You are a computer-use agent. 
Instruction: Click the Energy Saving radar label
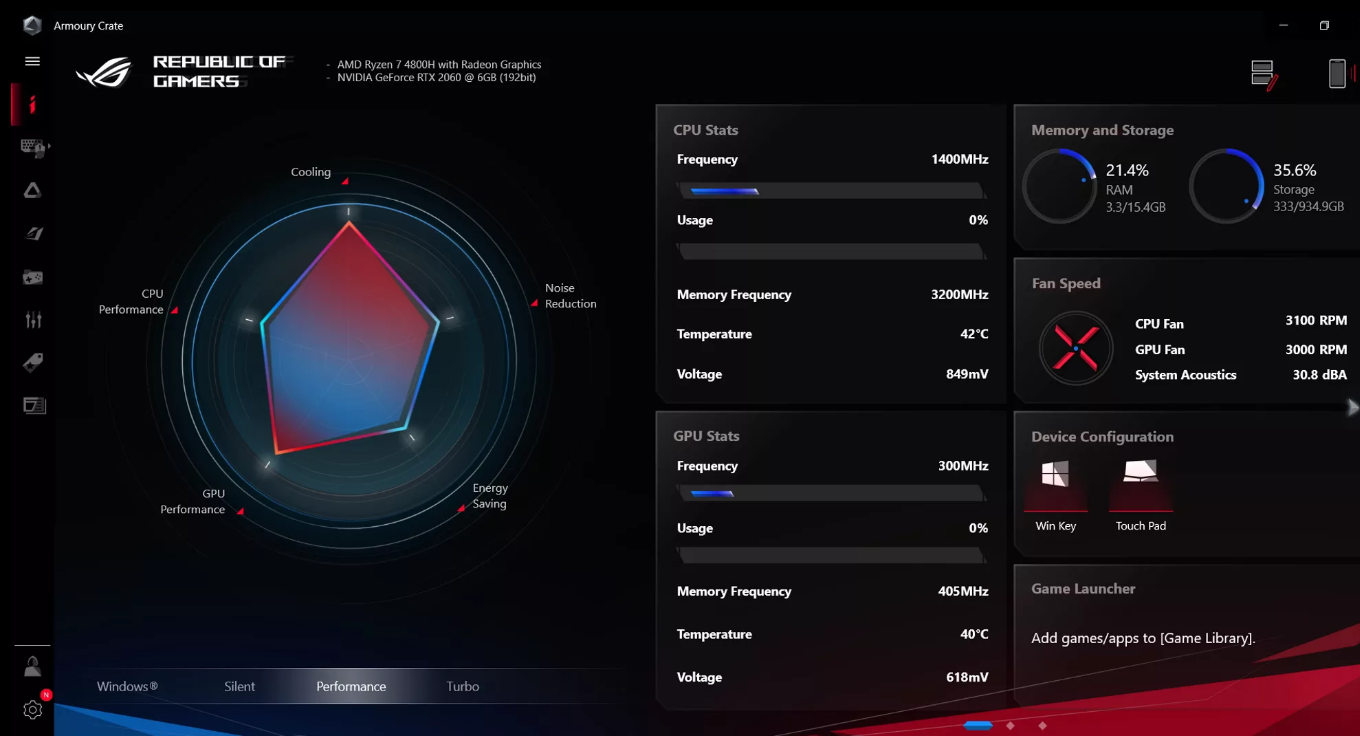pyautogui.click(x=490, y=496)
